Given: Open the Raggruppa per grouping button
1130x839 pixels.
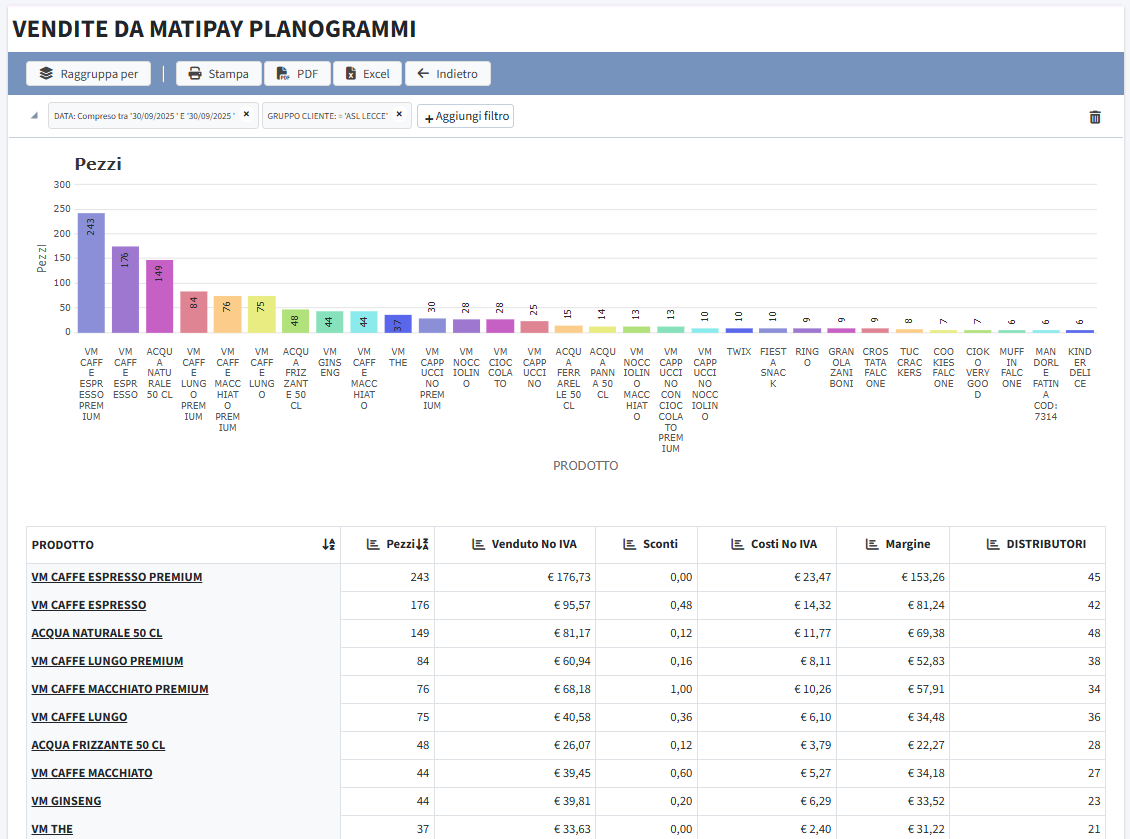Looking at the screenshot, I should coord(89,74).
